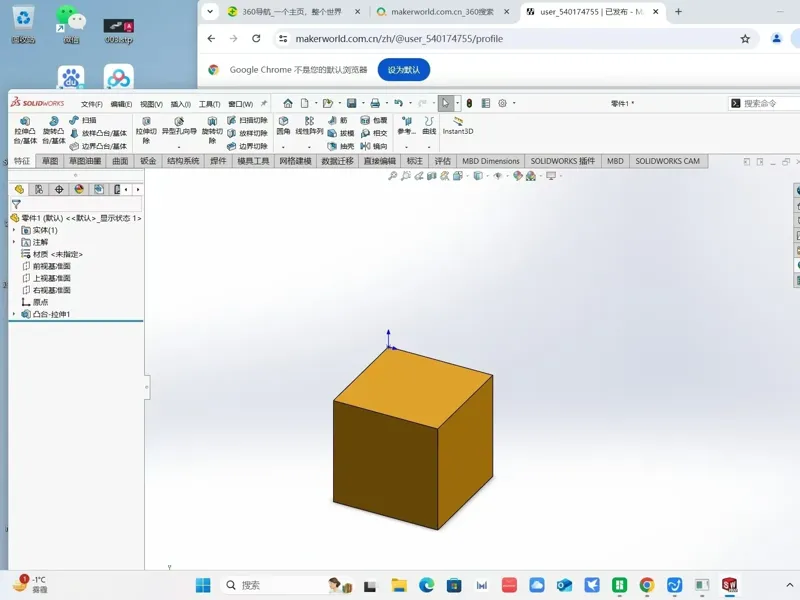Open the options gear dropdown arrow
The width and height of the screenshot is (800, 600).
[514, 103]
